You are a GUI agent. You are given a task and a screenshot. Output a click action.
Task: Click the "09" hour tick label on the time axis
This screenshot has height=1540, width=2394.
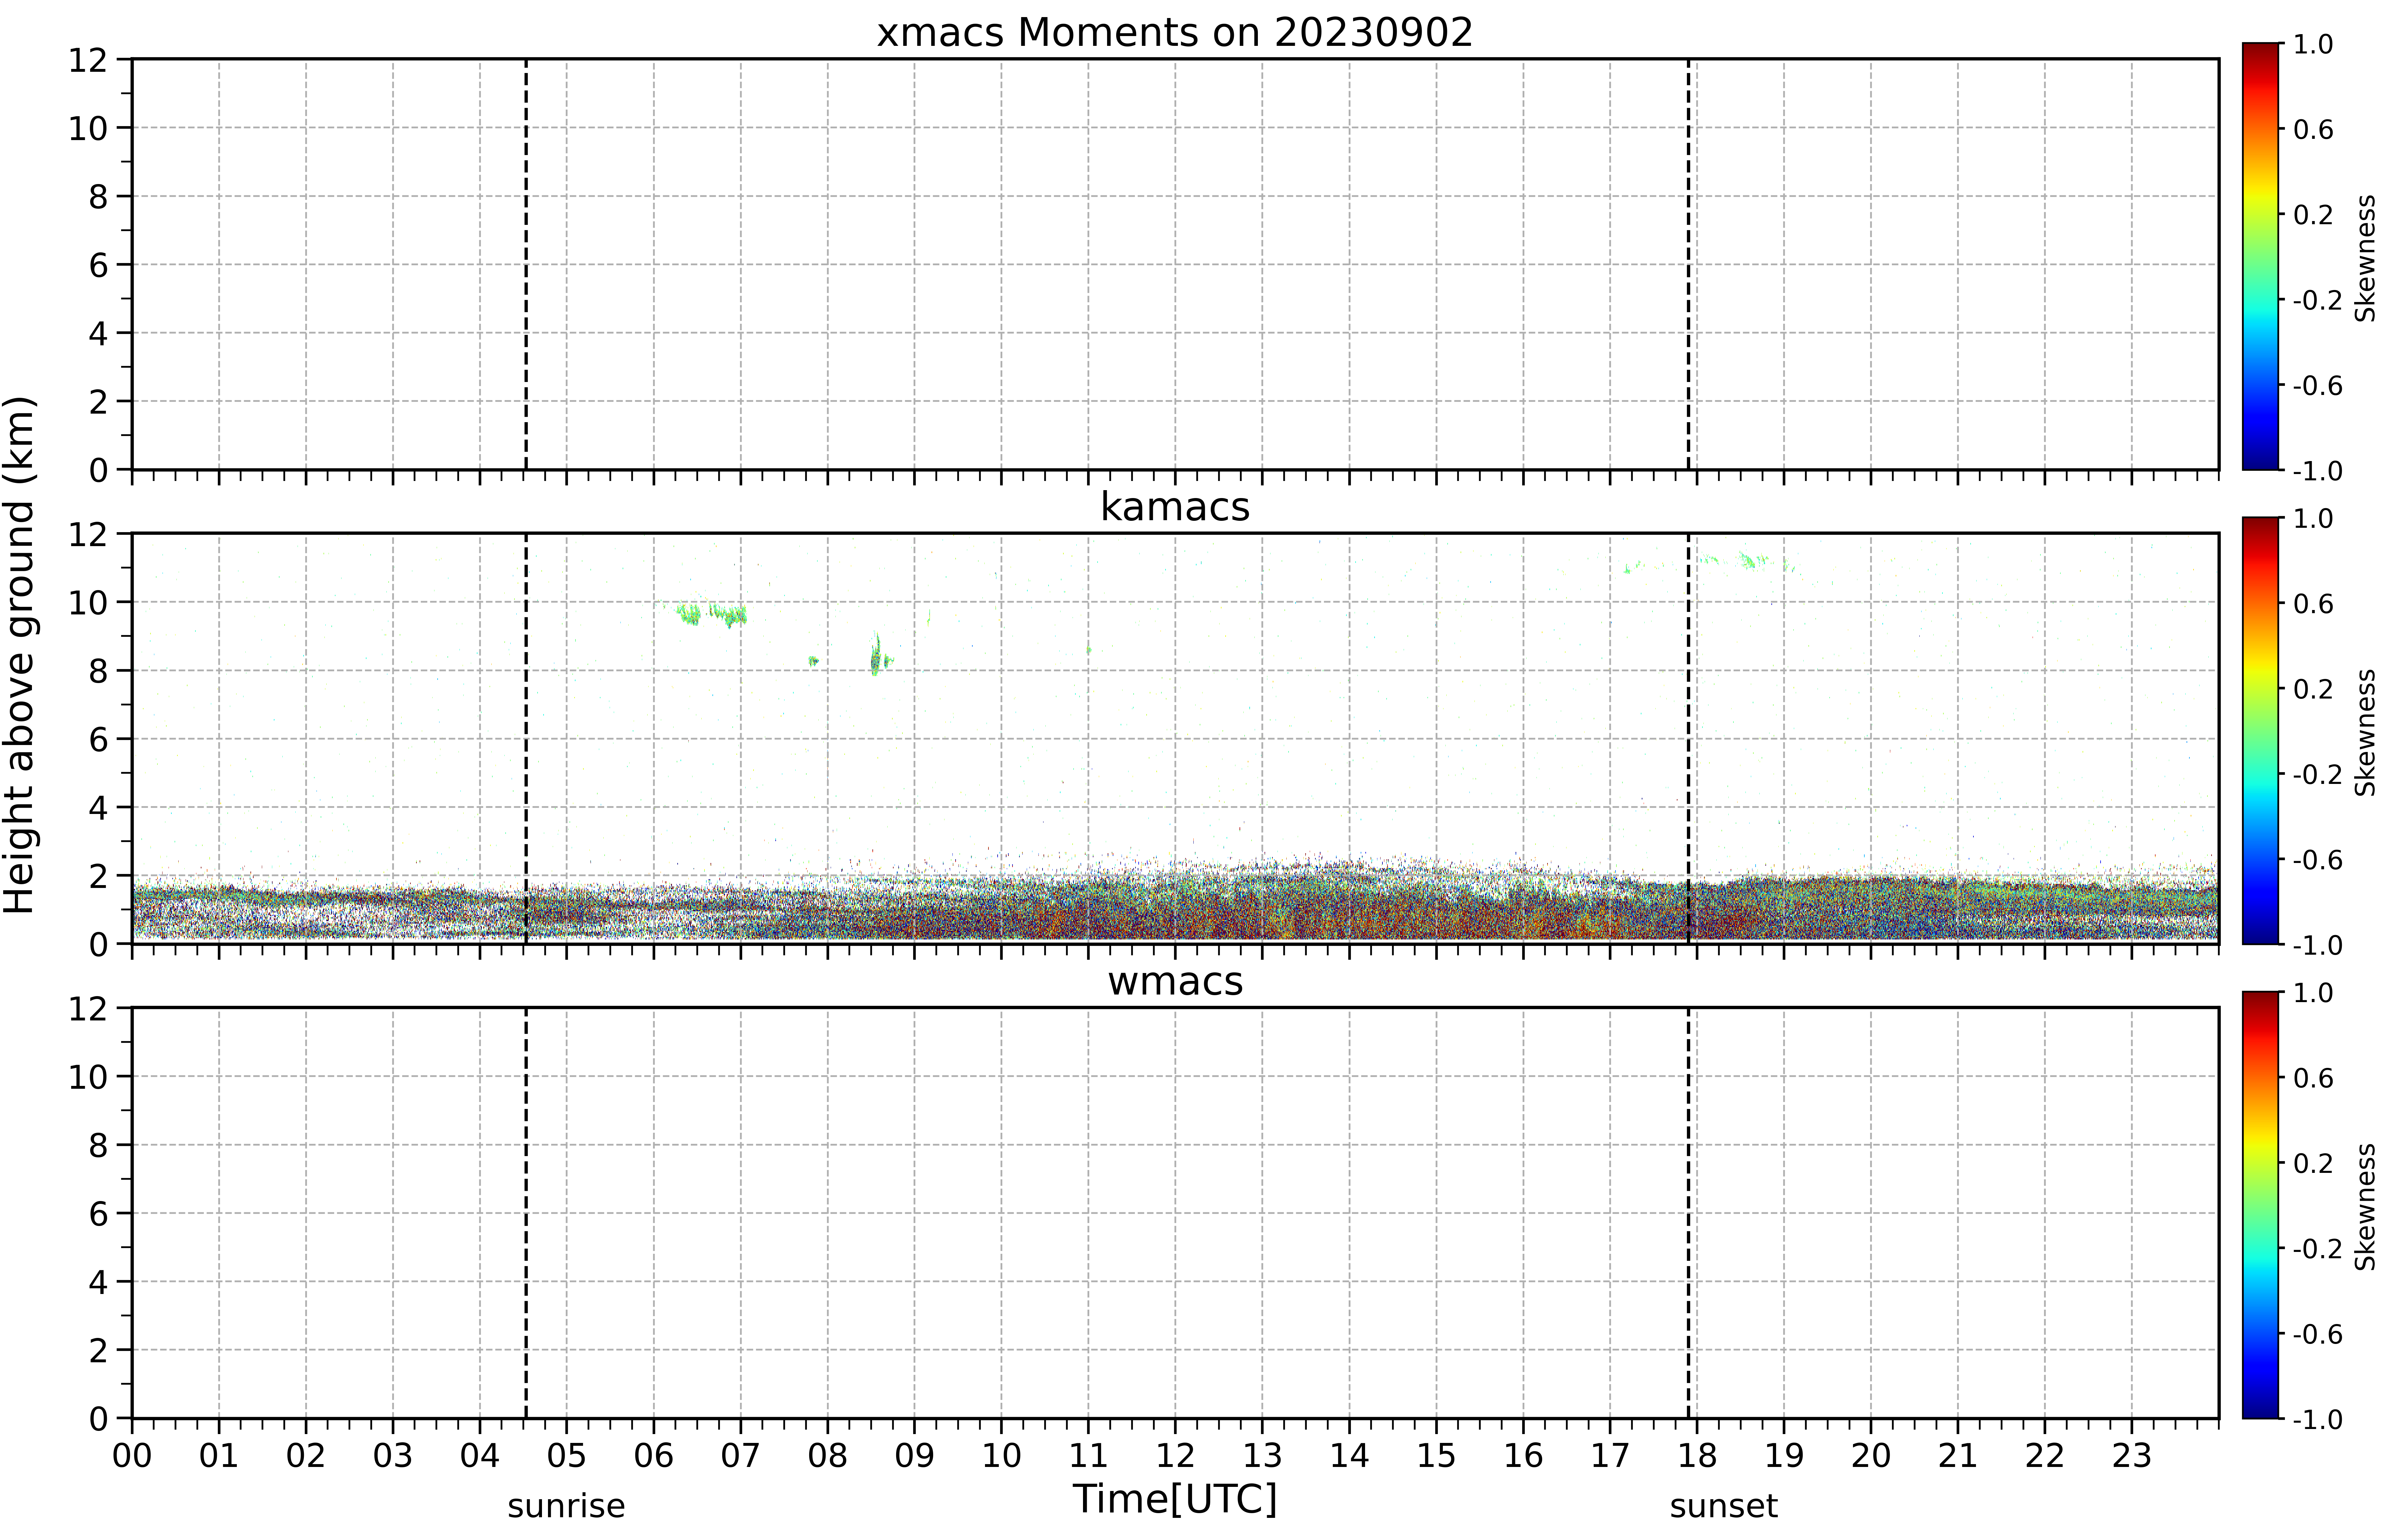[914, 1456]
